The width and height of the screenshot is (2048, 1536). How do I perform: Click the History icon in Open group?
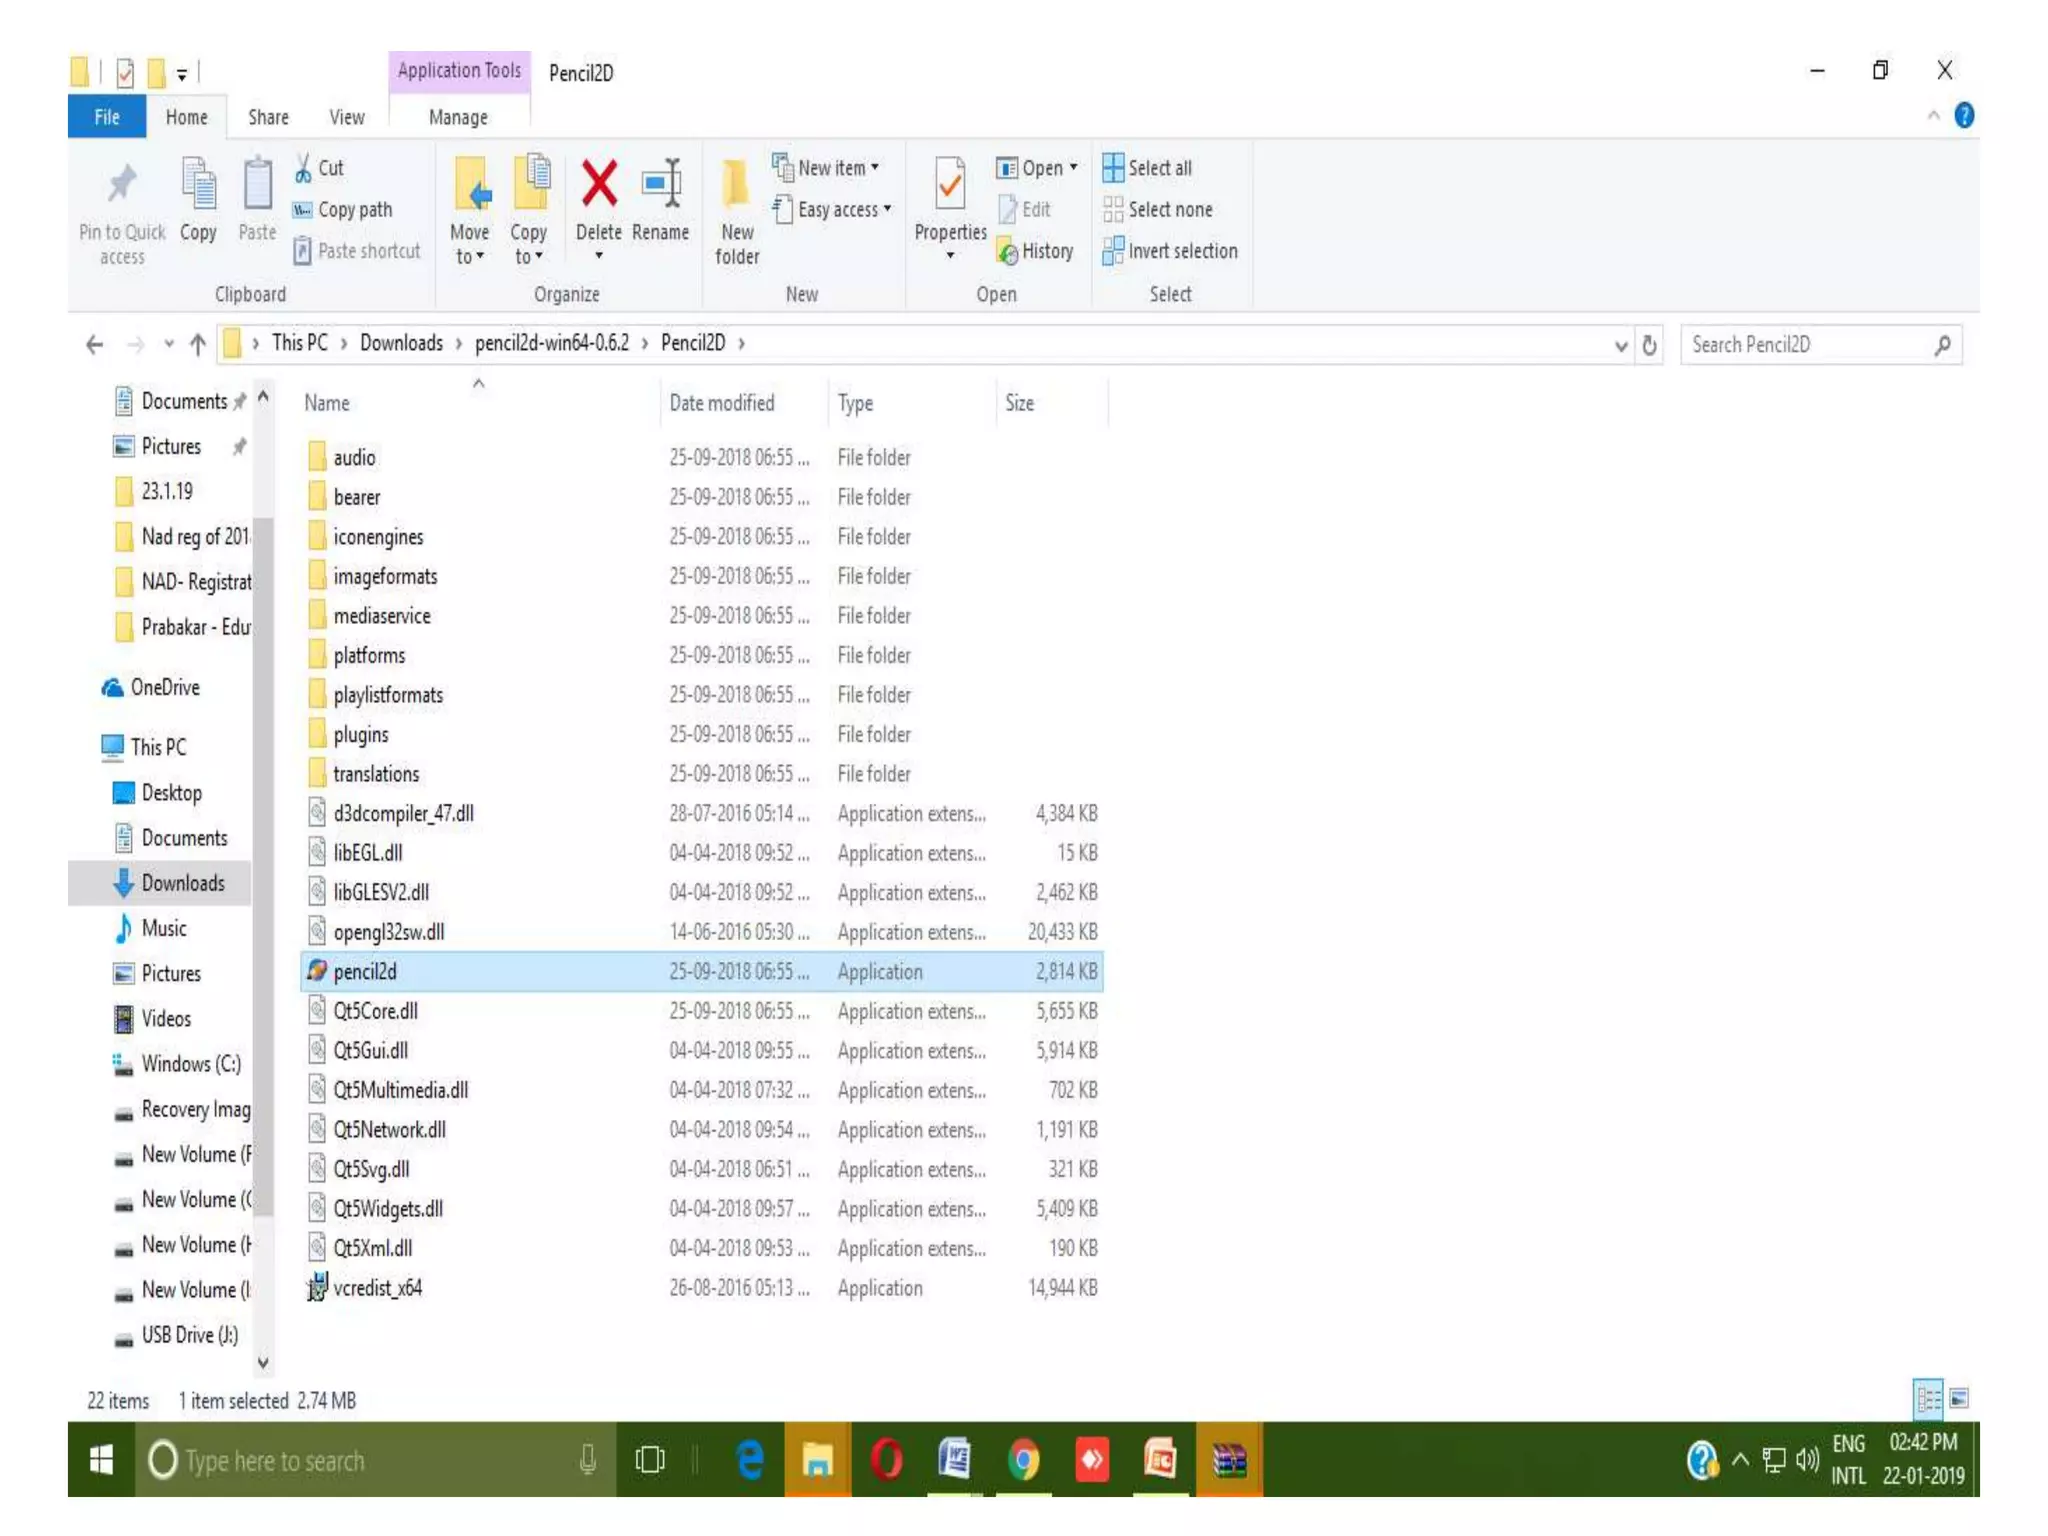[x=1008, y=252]
